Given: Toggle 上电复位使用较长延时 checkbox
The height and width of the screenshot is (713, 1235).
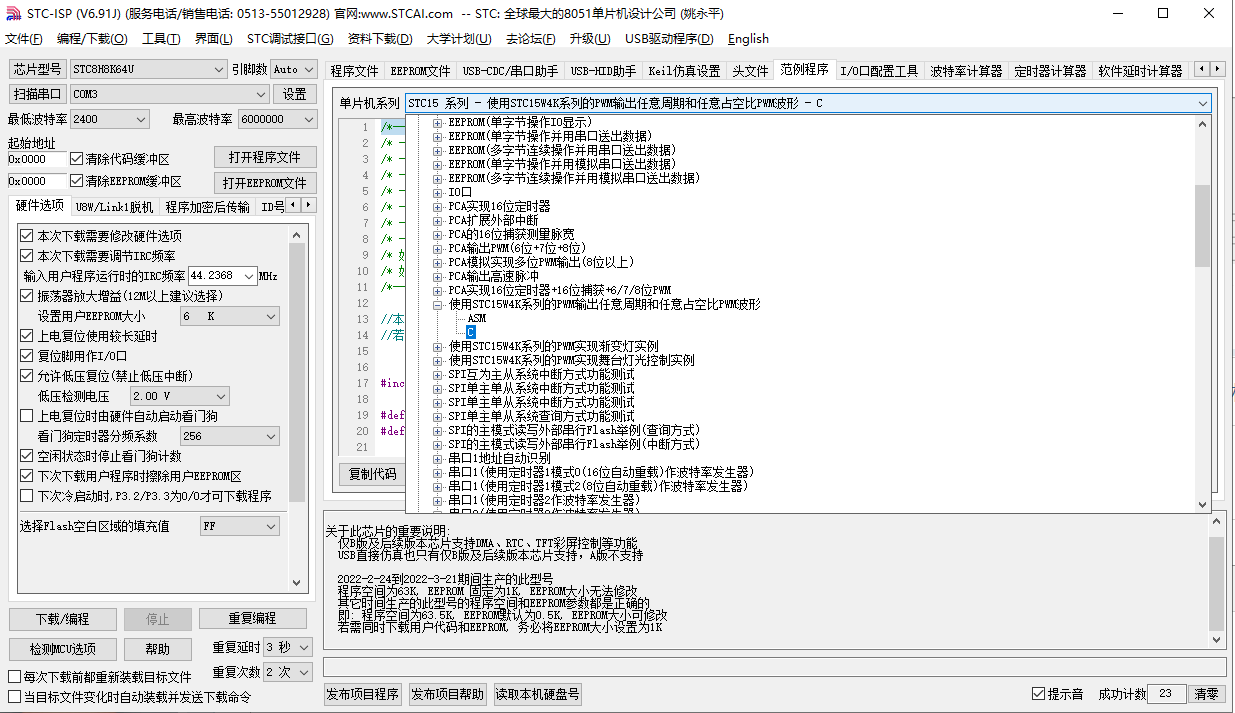Looking at the screenshot, I should (27, 336).
